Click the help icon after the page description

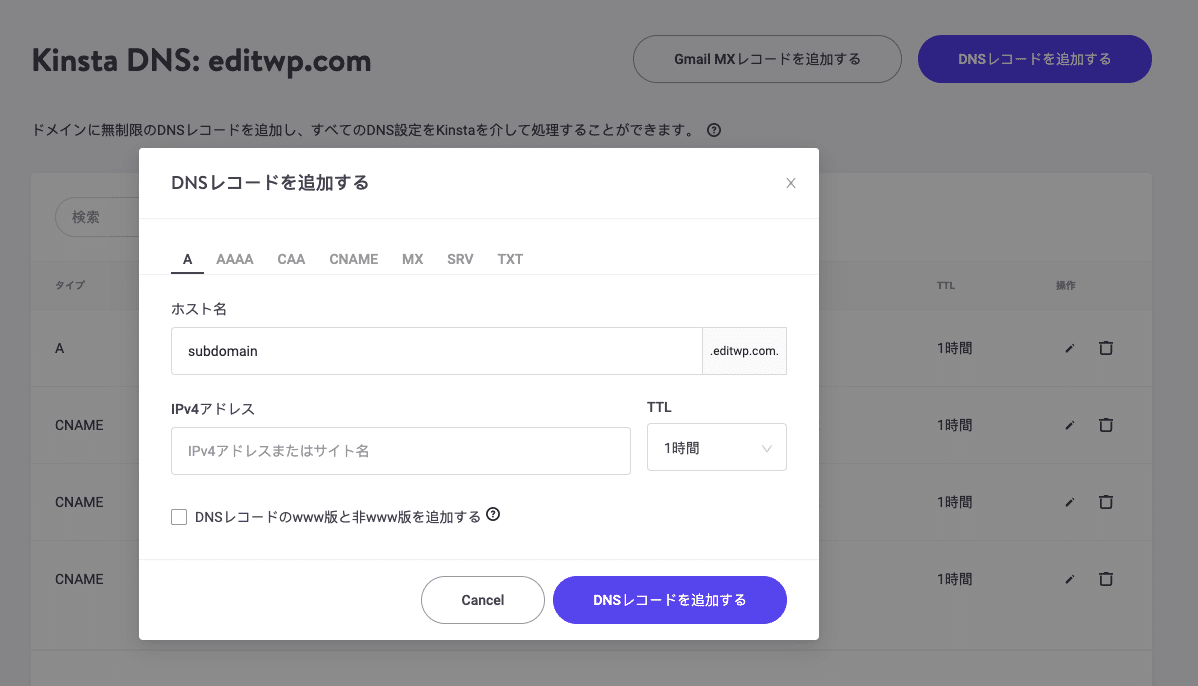click(x=713, y=130)
